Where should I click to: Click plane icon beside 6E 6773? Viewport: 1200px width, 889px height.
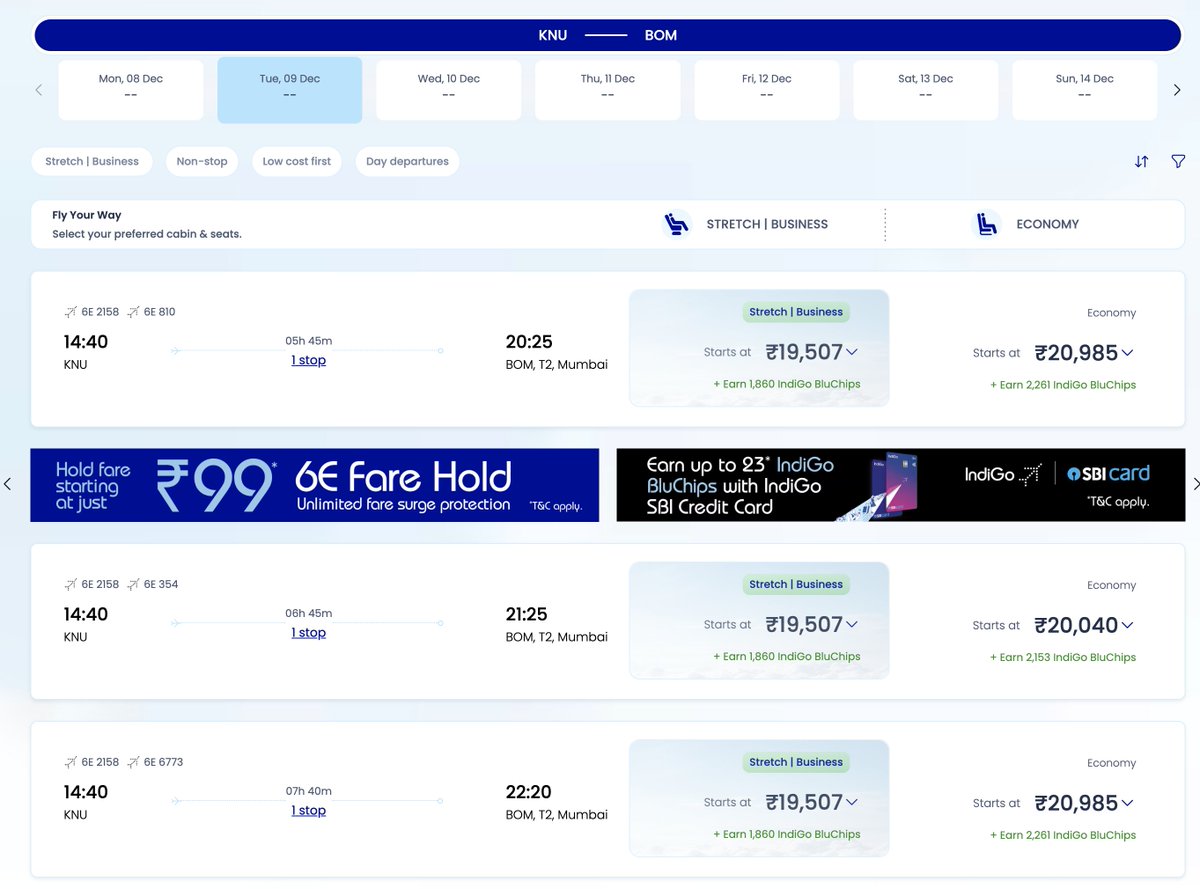click(133, 762)
